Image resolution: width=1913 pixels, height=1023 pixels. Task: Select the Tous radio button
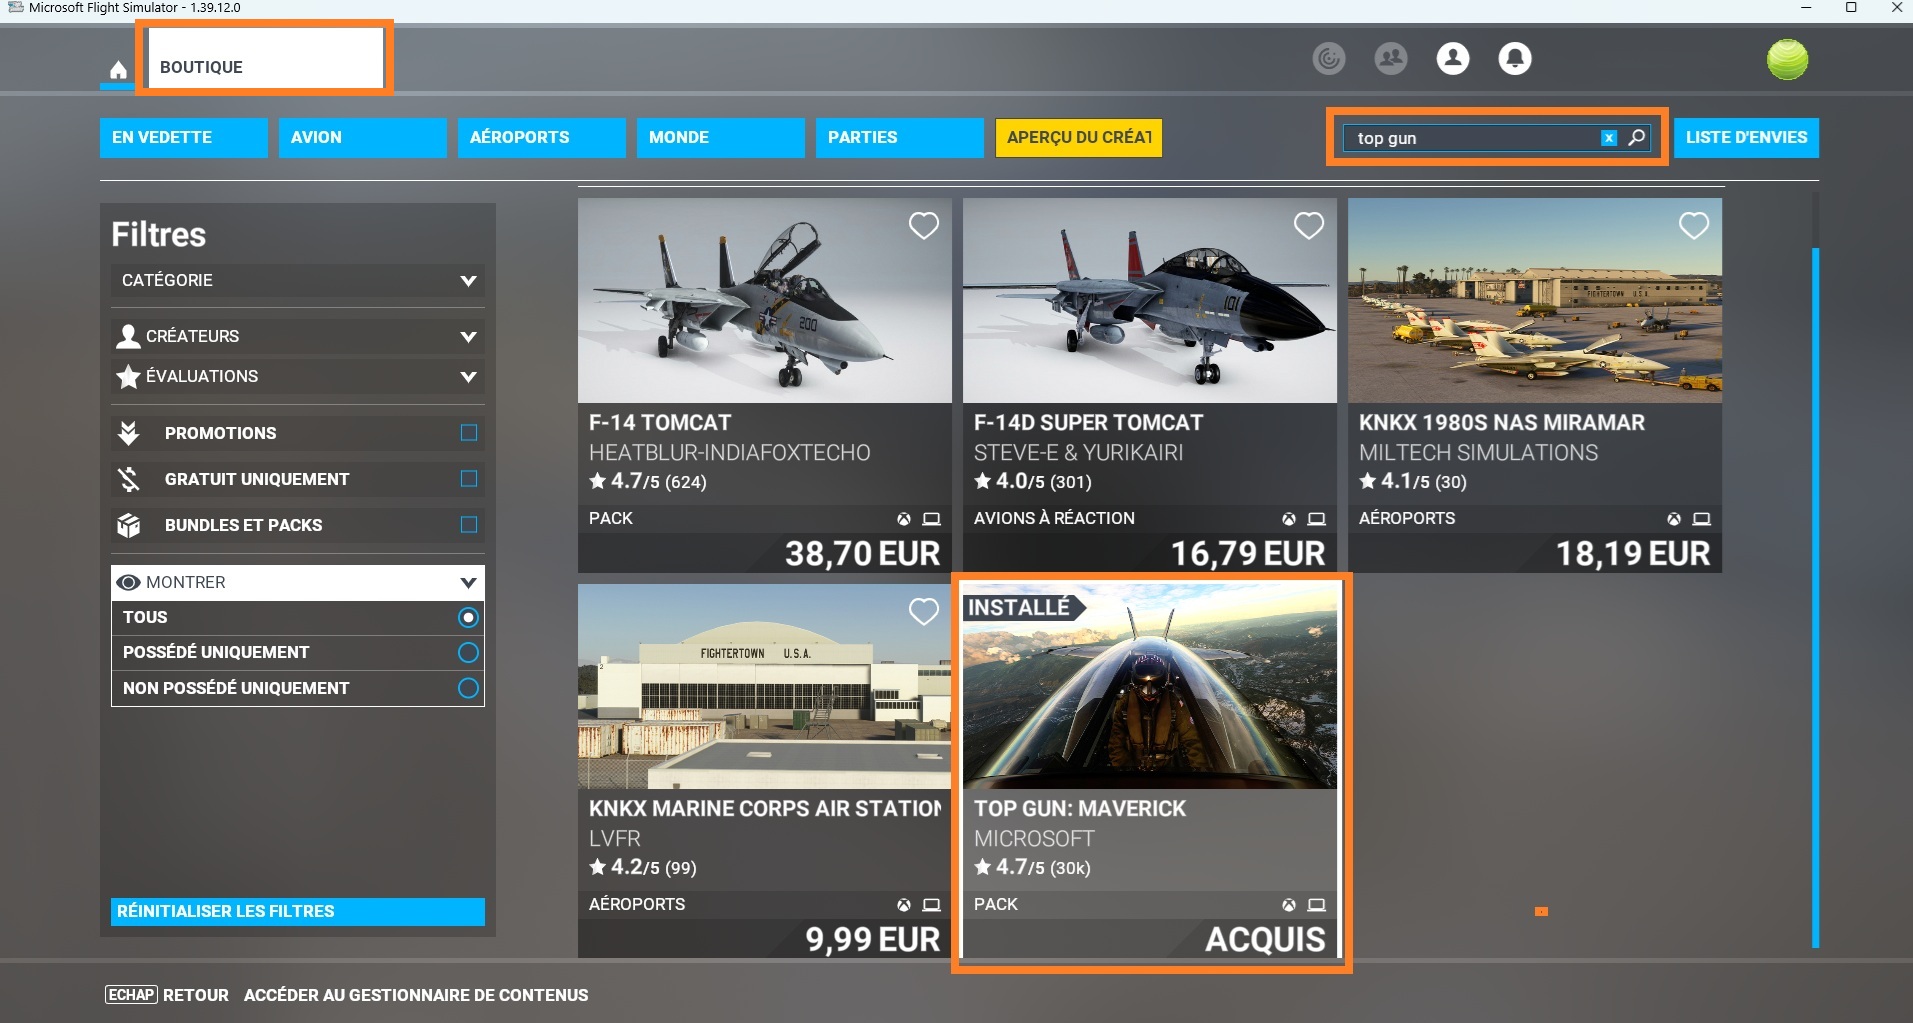(x=468, y=618)
